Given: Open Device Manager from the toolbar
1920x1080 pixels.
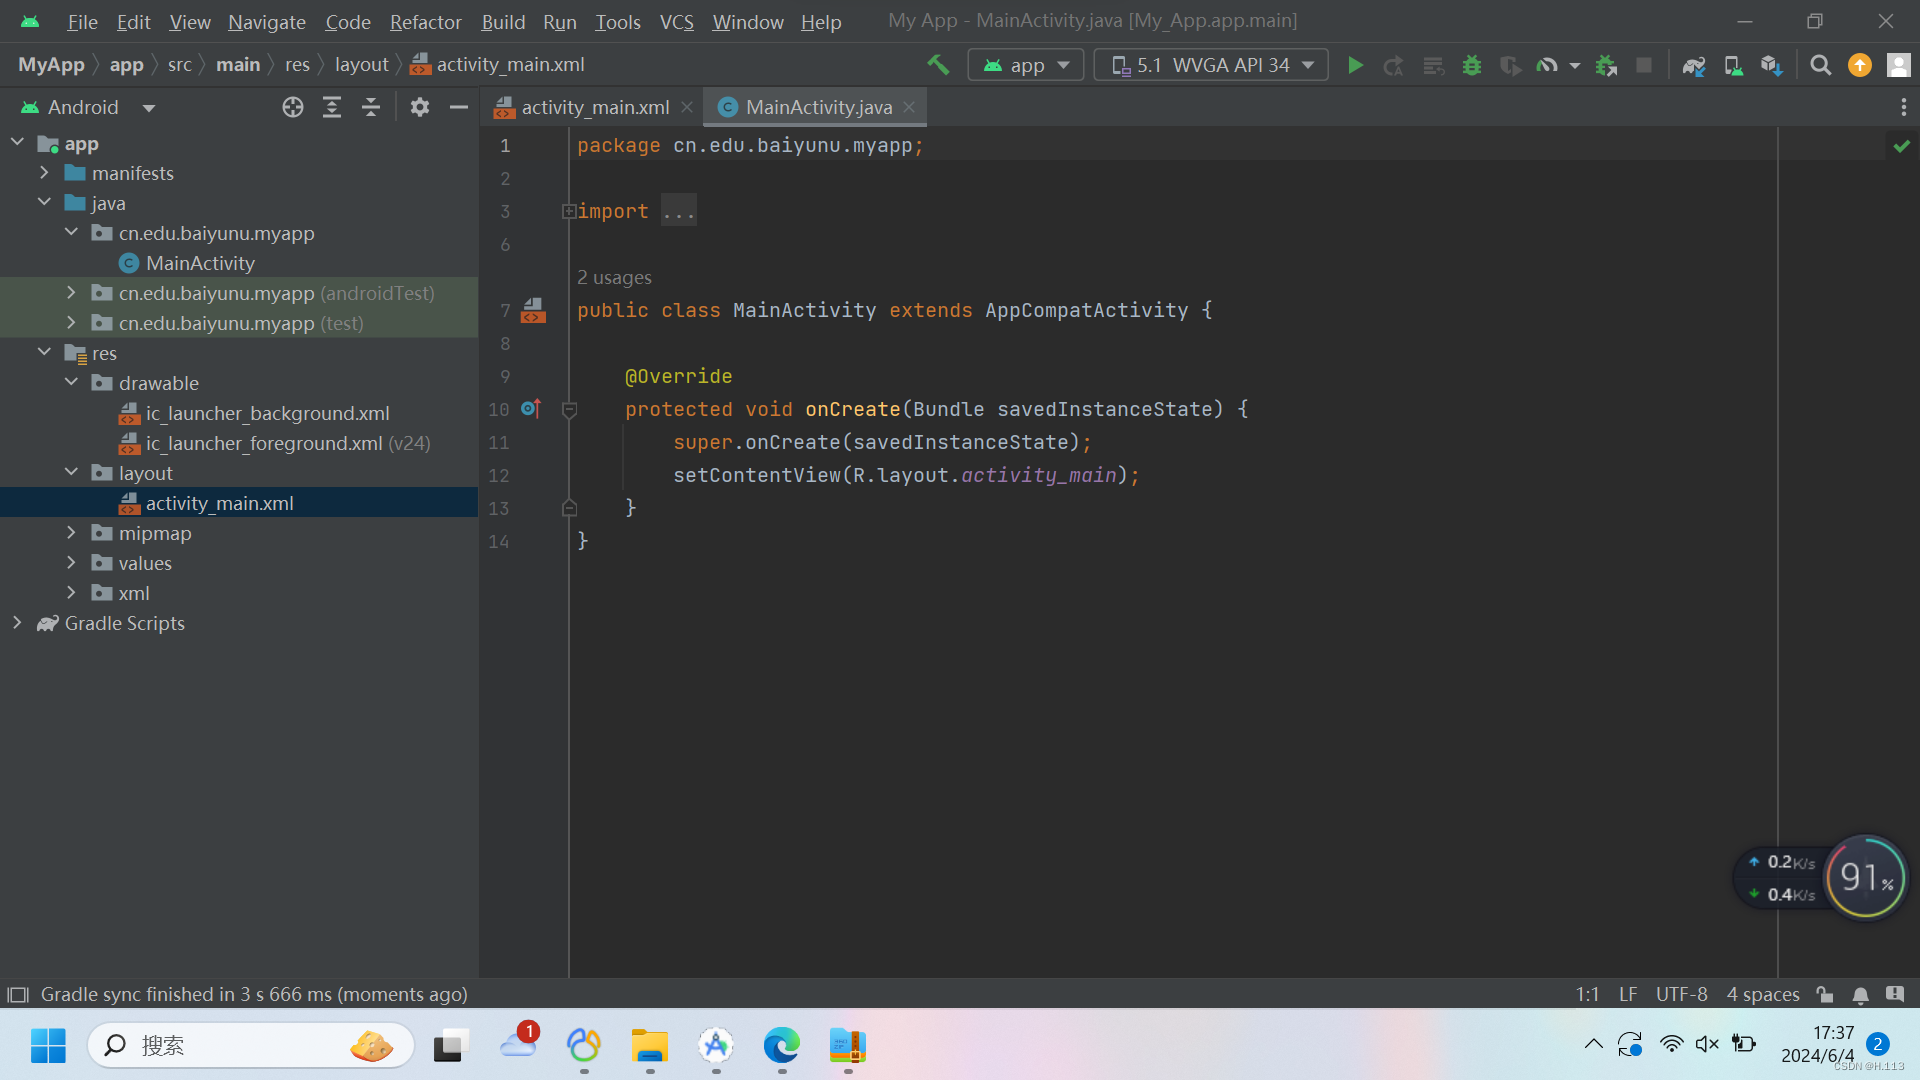Looking at the screenshot, I should [1733, 66].
